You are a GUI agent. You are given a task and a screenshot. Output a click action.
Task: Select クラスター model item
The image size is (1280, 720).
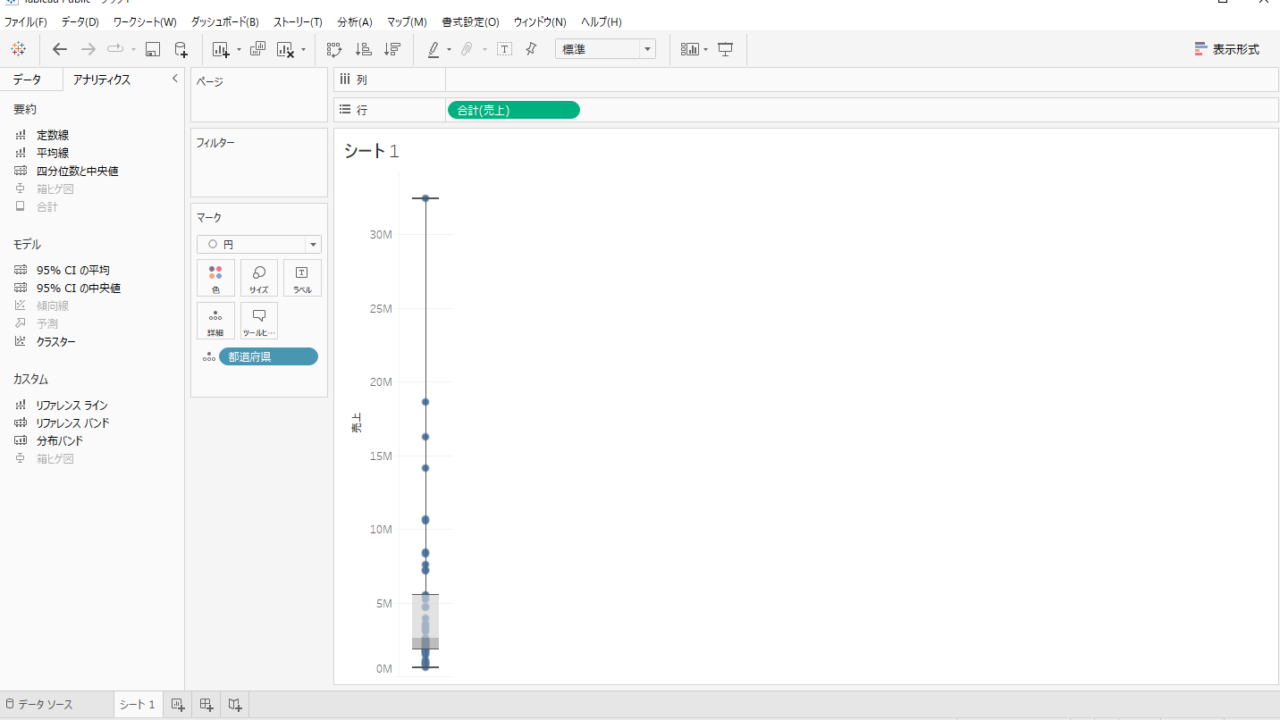(x=55, y=342)
